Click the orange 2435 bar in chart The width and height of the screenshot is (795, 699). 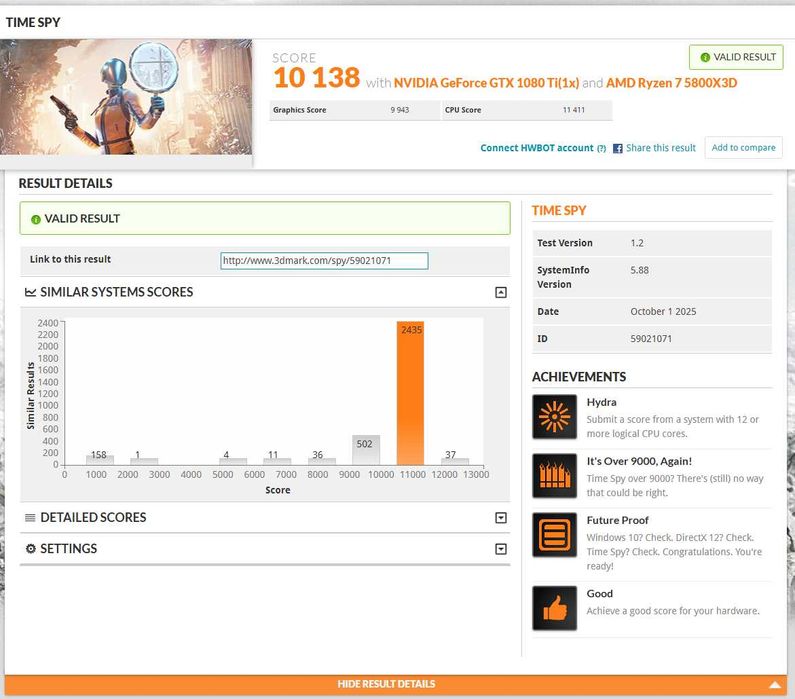tap(410, 393)
